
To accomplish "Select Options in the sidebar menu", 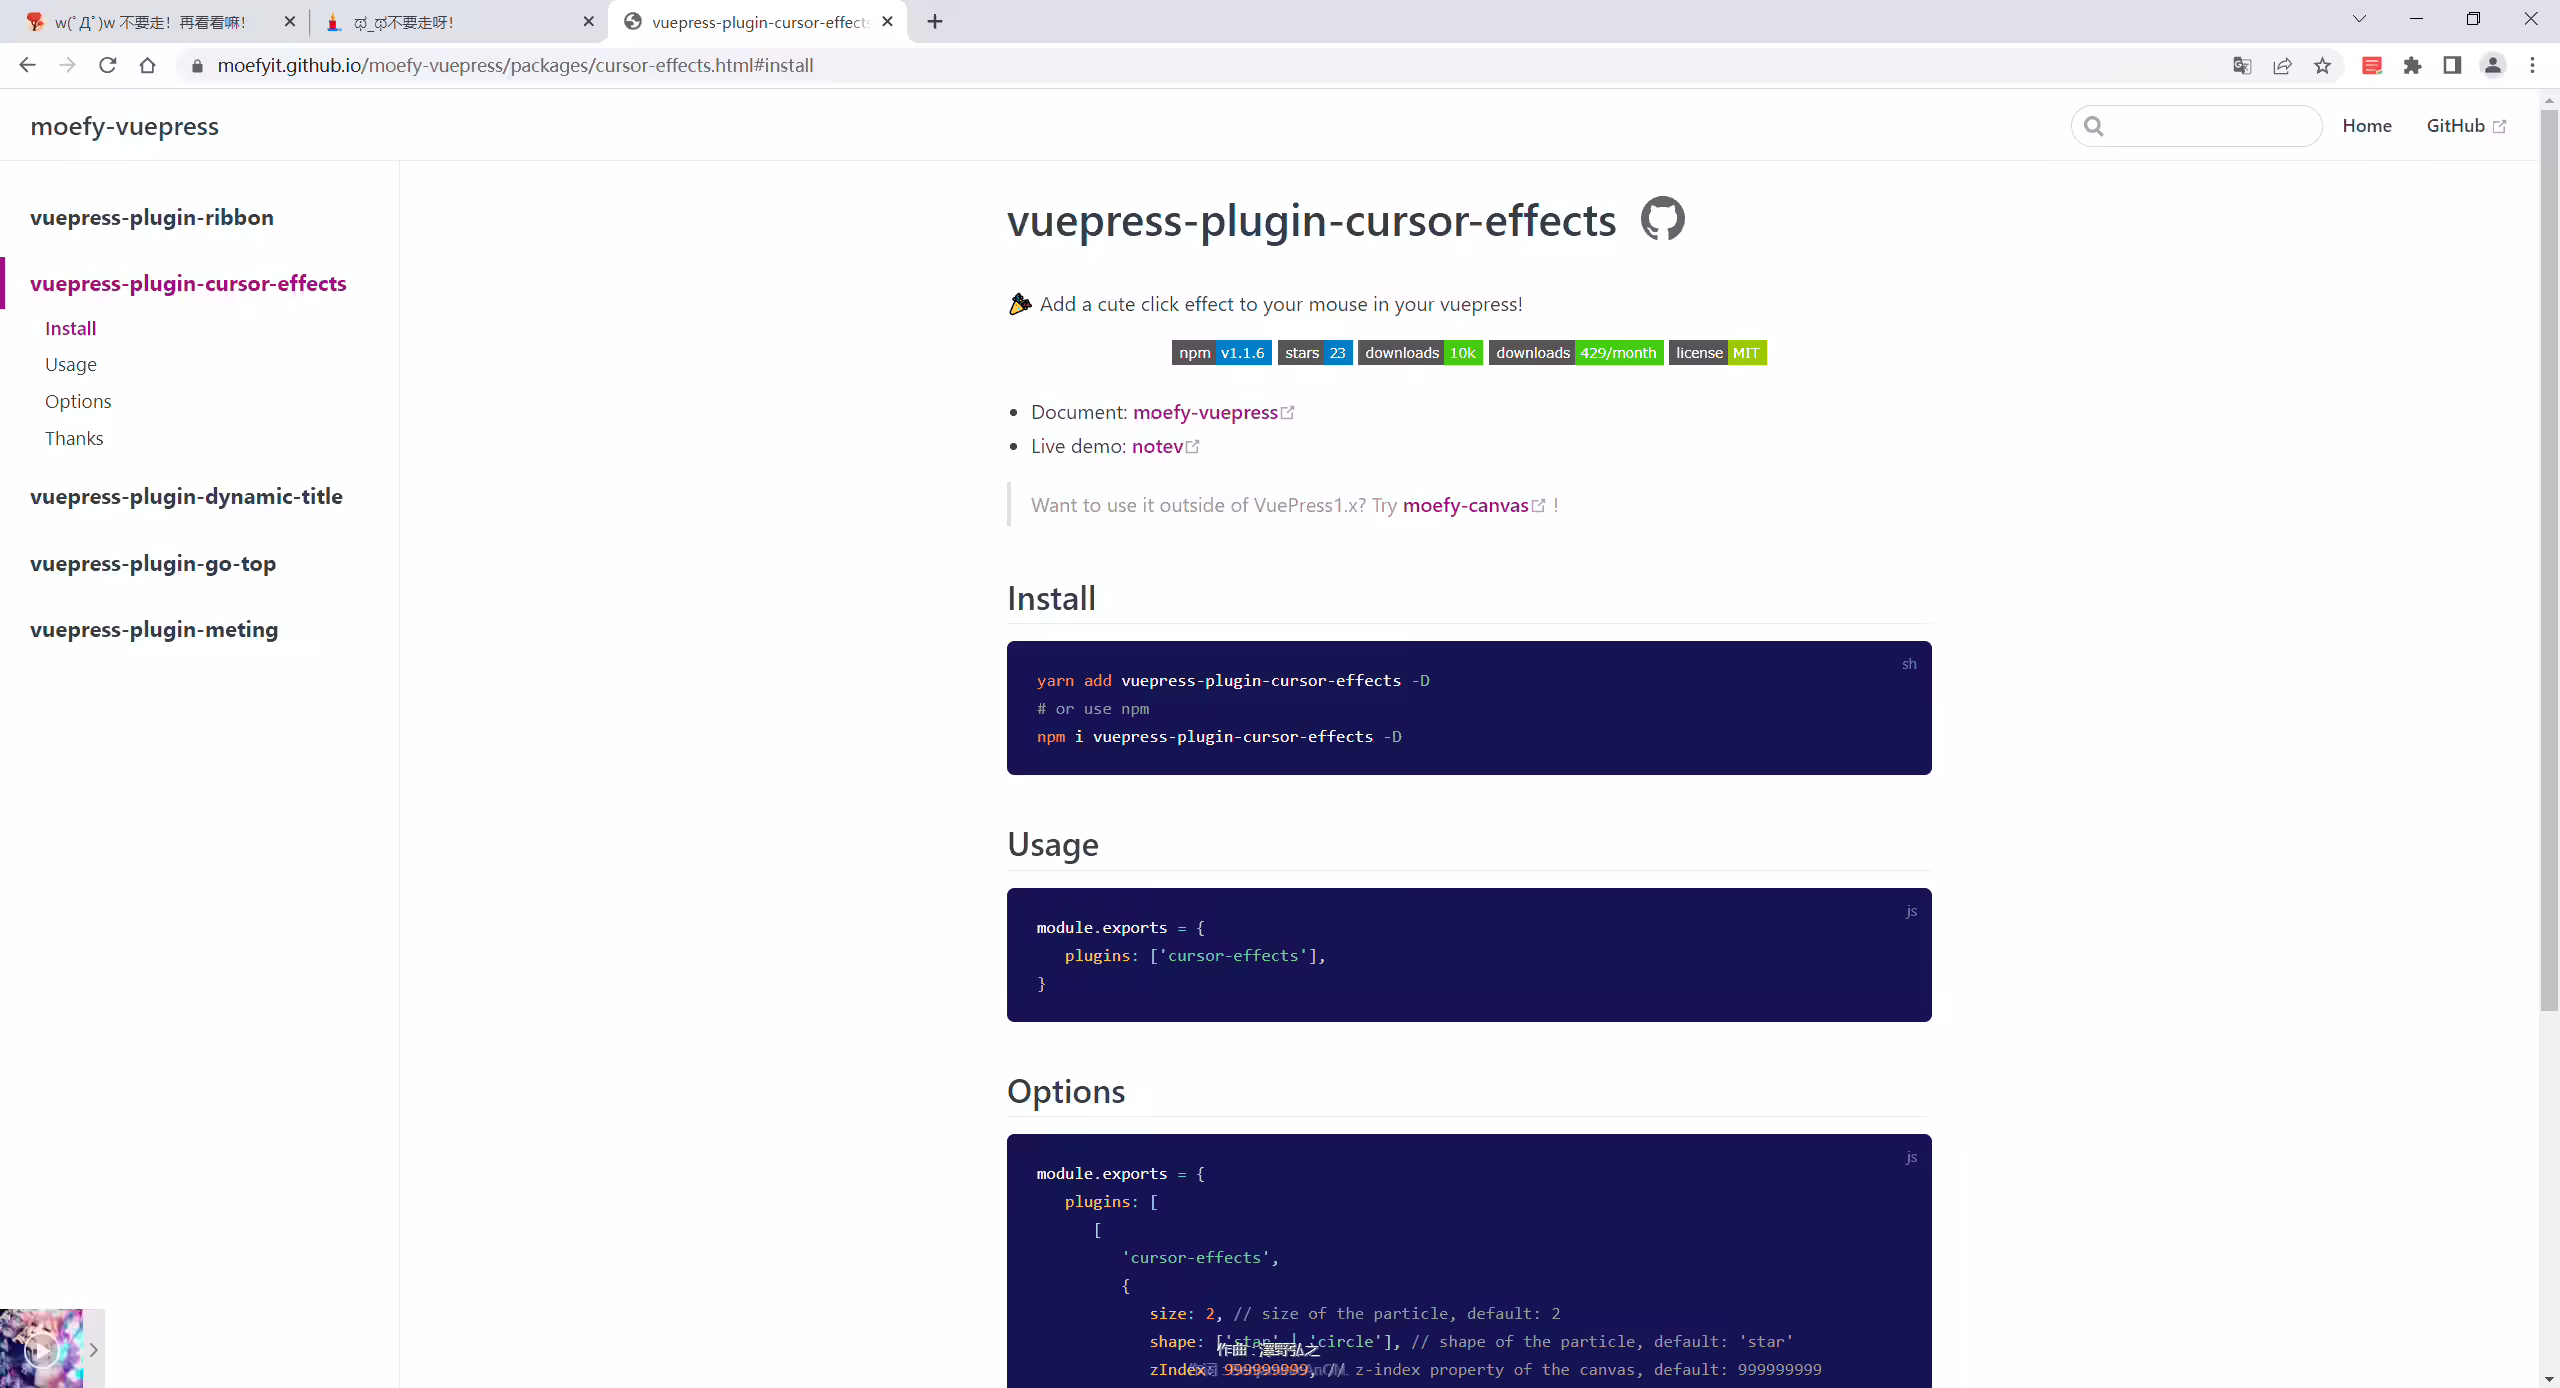I will pyautogui.click(x=78, y=402).
